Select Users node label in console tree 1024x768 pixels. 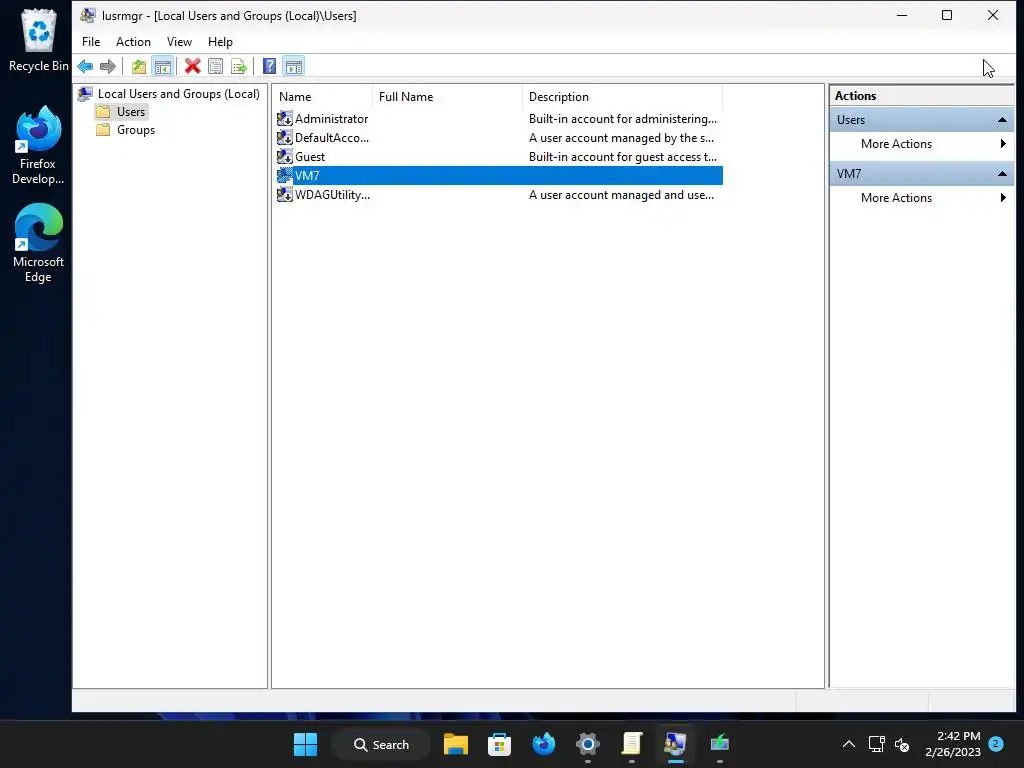[131, 112]
